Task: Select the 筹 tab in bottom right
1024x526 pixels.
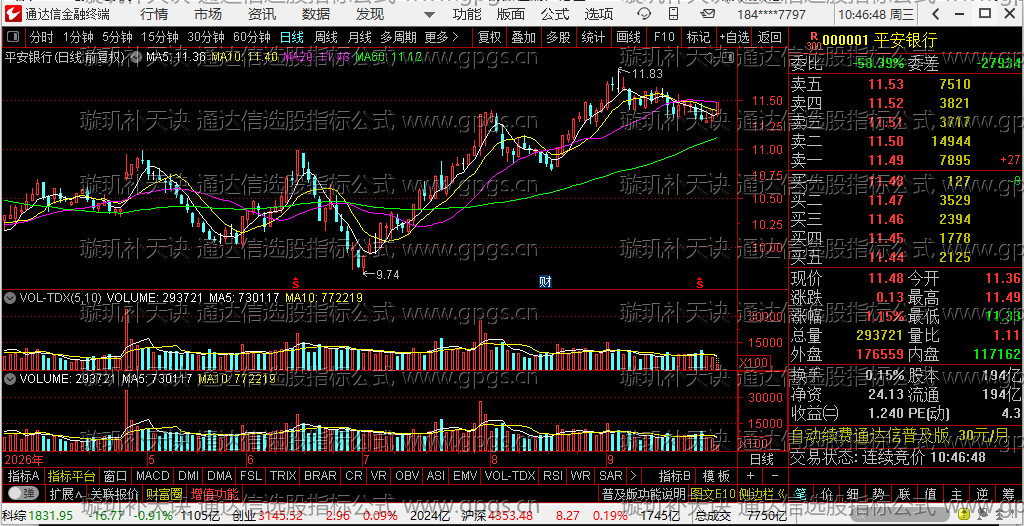Action: coord(1008,492)
